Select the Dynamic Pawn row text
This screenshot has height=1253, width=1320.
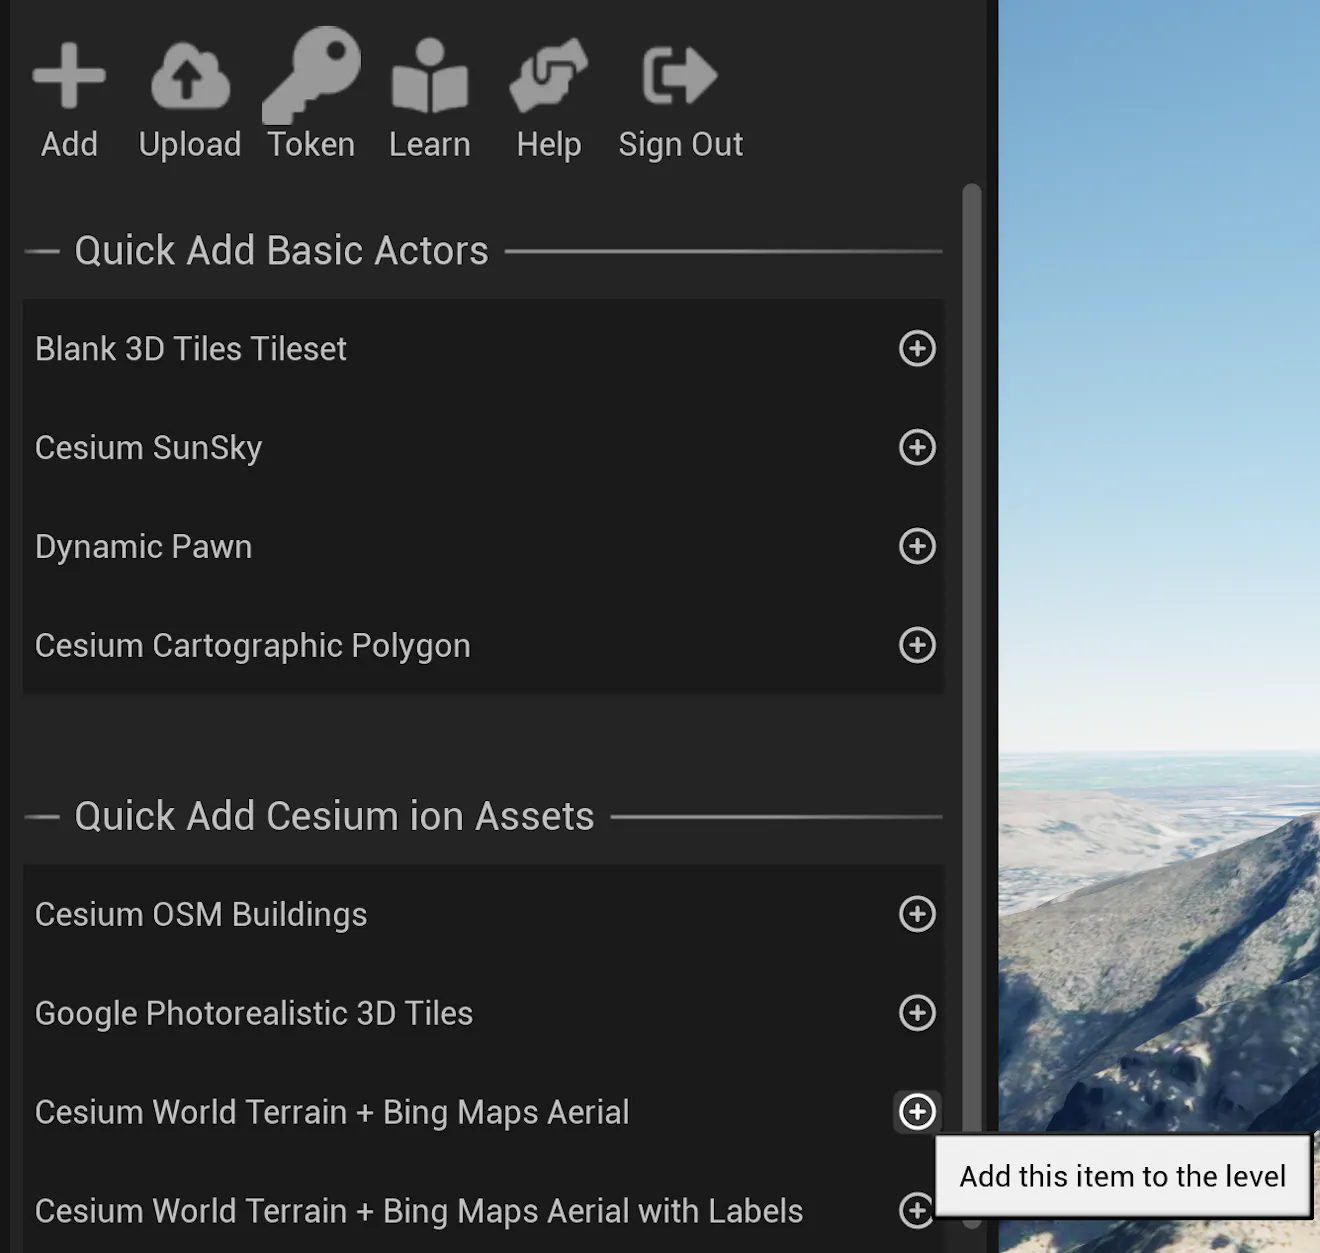click(144, 547)
